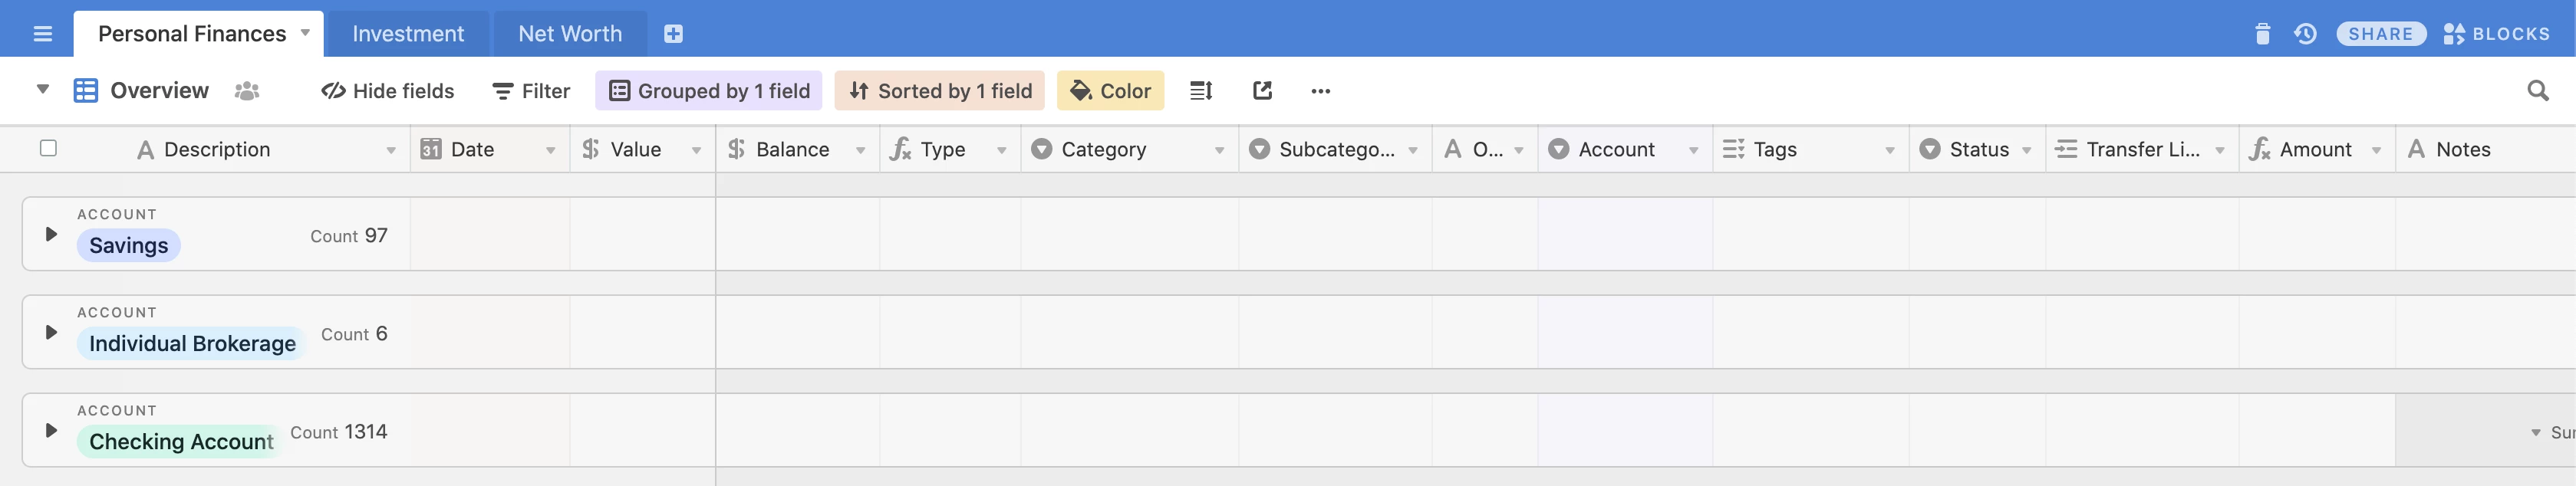Image resolution: width=2576 pixels, height=486 pixels.
Task: Open Sorted by 1 field settings
Action: coord(940,91)
